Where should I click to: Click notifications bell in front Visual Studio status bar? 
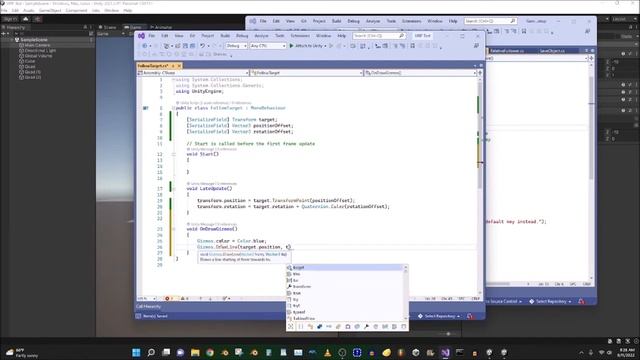point(470,316)
